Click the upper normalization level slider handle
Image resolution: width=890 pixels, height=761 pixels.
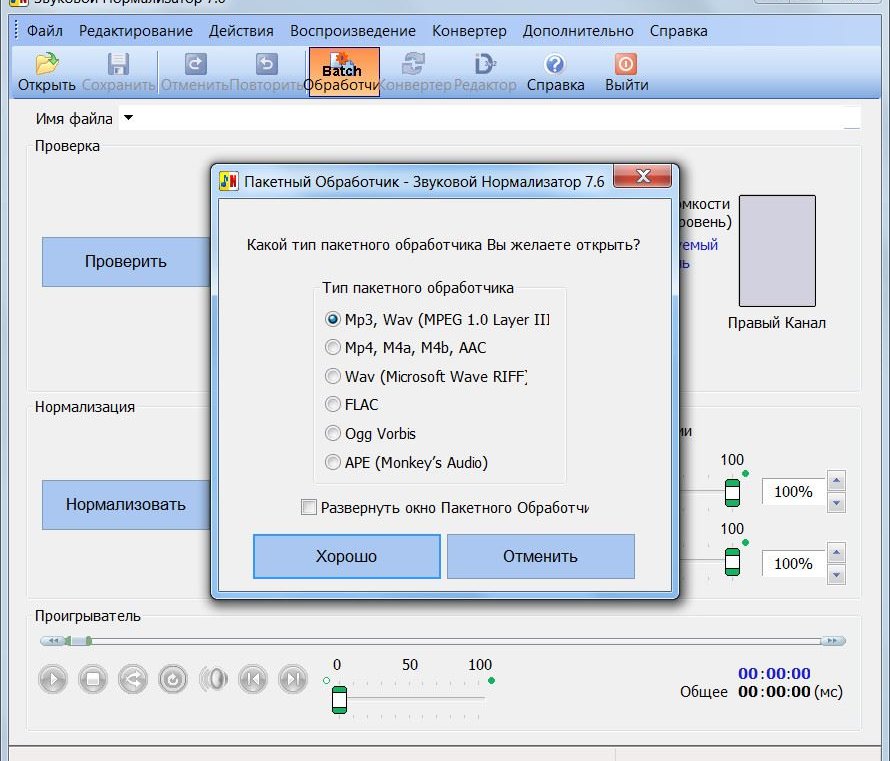coord(732,493)
